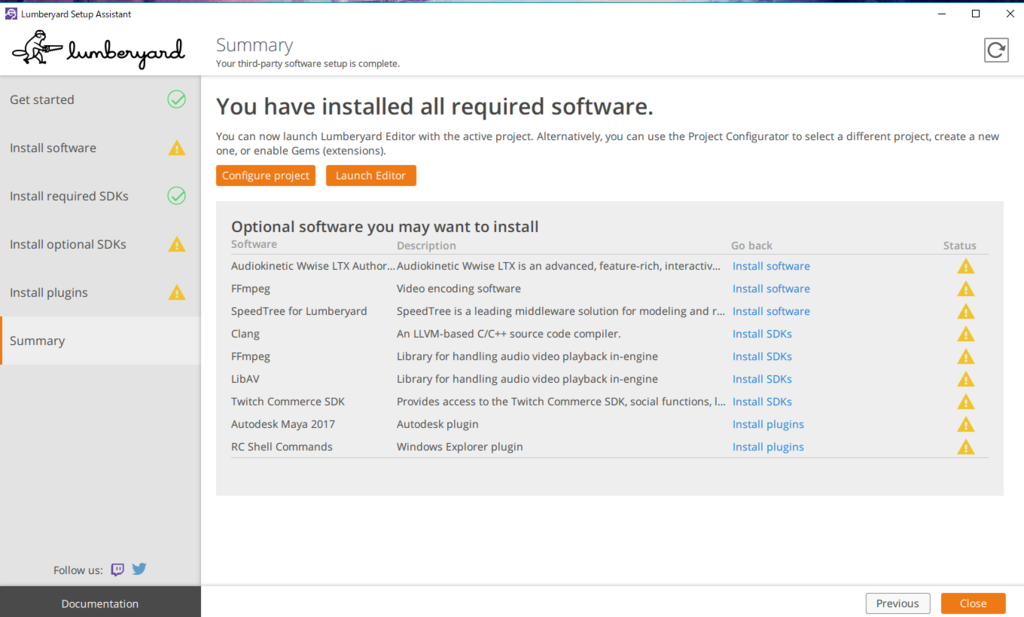Minimize the Setup Assistant window
This screenshot has width=1024, height=617.
pyautogui.click(x=942, y=14)
